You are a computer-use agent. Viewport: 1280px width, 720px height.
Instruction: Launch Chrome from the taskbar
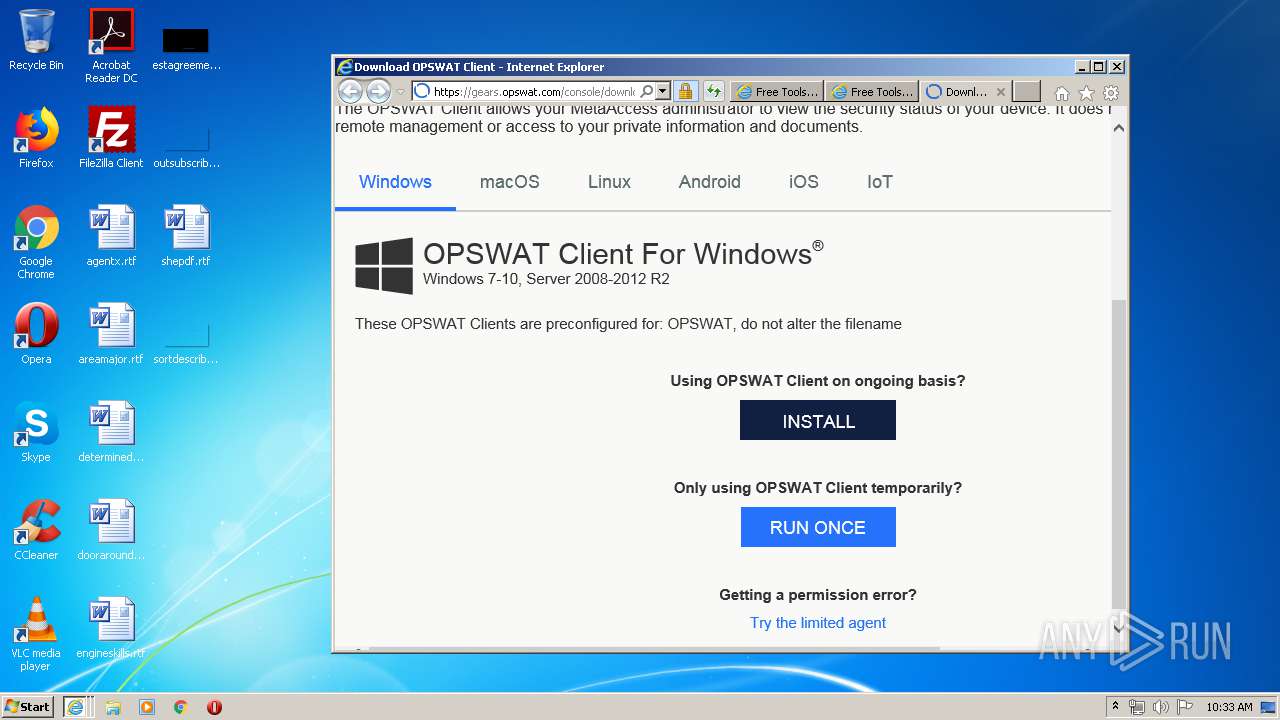(181, 707)
